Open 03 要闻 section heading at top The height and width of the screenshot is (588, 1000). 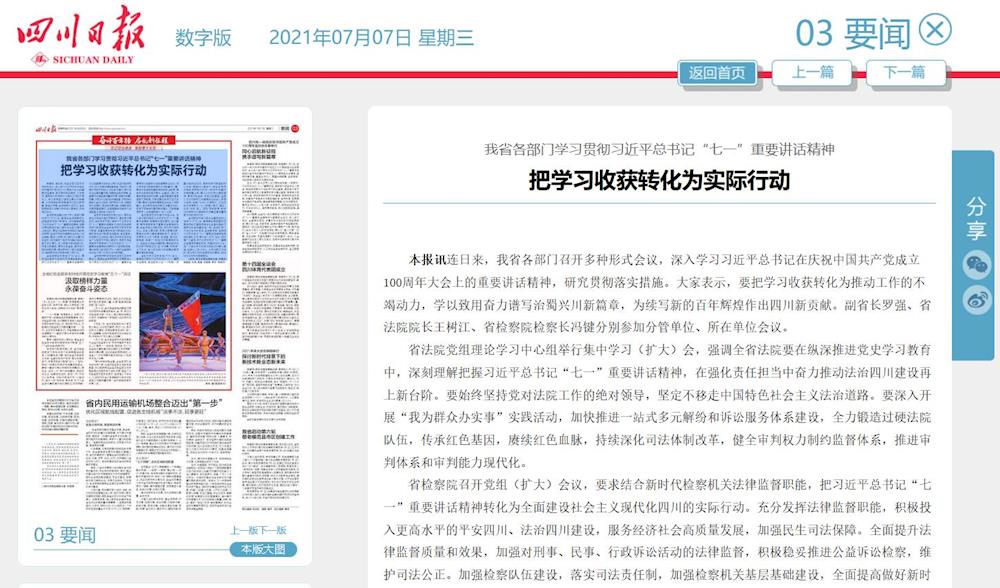853,33
